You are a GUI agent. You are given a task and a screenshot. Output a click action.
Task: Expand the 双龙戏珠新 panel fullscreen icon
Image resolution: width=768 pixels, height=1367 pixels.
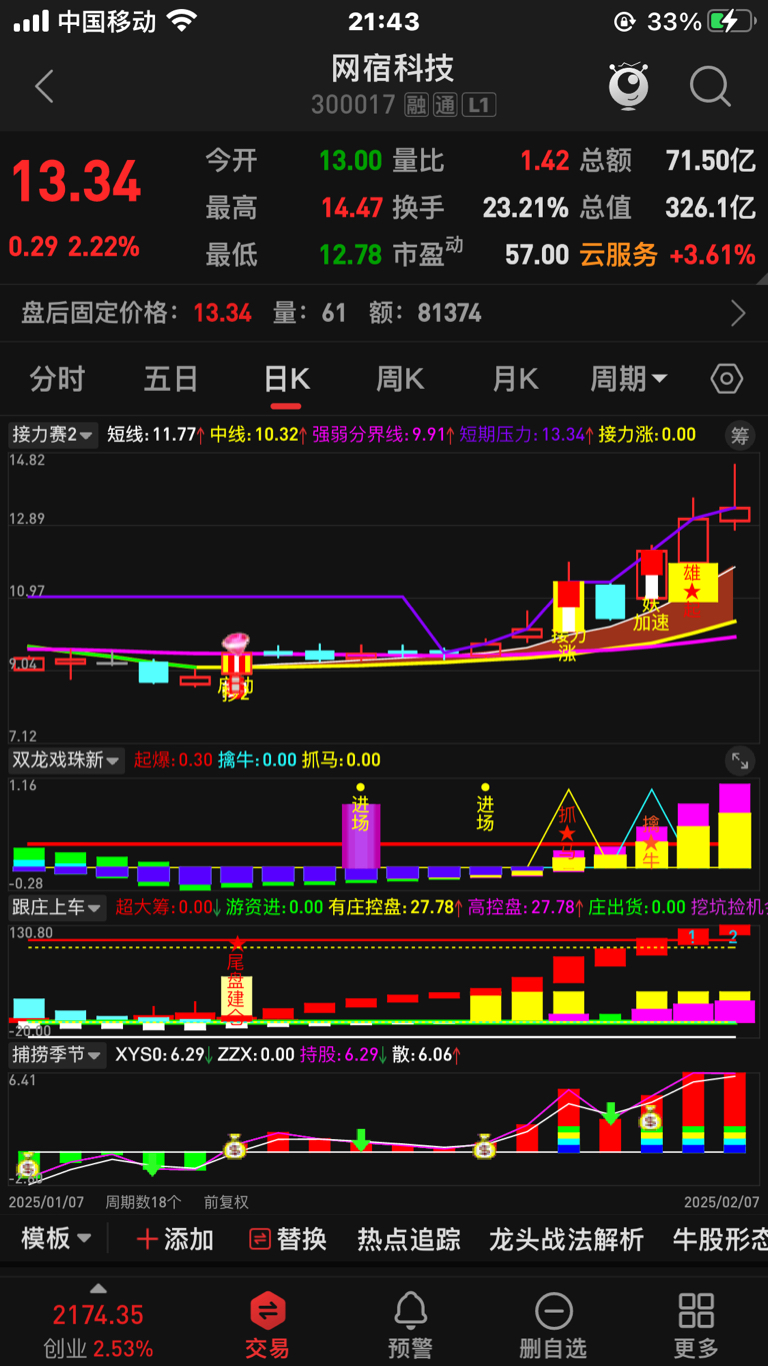[x=740, y=761]
